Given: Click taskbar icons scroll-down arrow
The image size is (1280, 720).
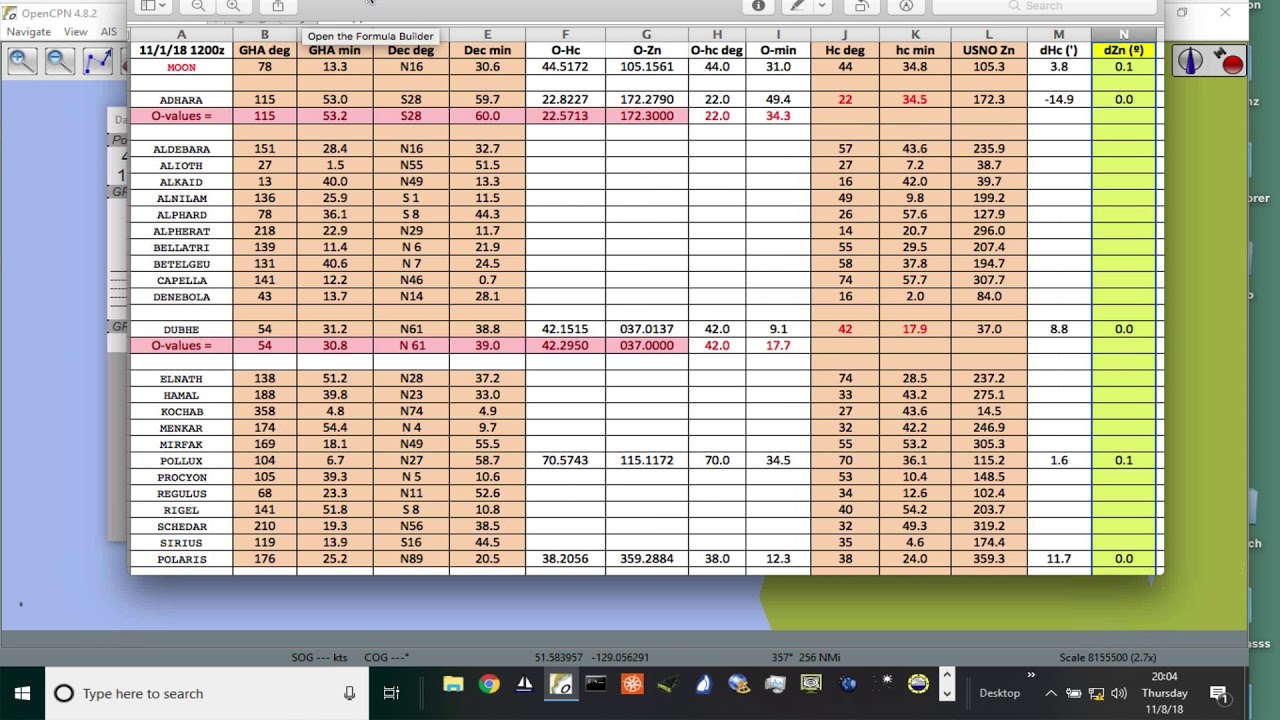Looking at the screenshot, I should point(947,695).
